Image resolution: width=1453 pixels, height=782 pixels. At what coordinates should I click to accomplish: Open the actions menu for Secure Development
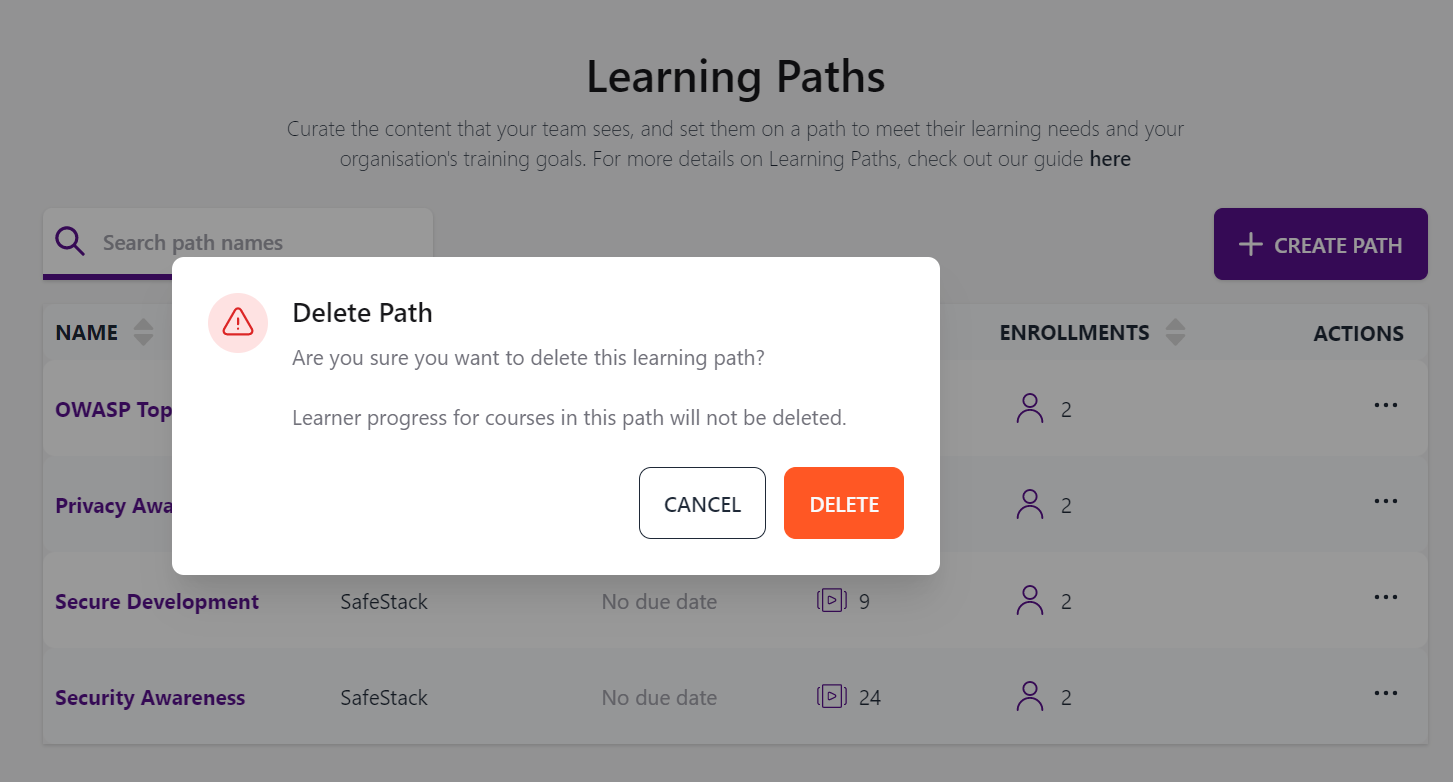point(1386,597)
